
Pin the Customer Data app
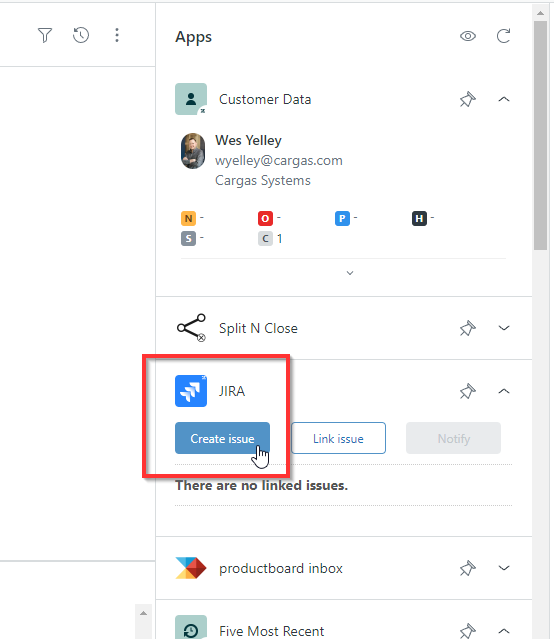(x=468, y=99)
